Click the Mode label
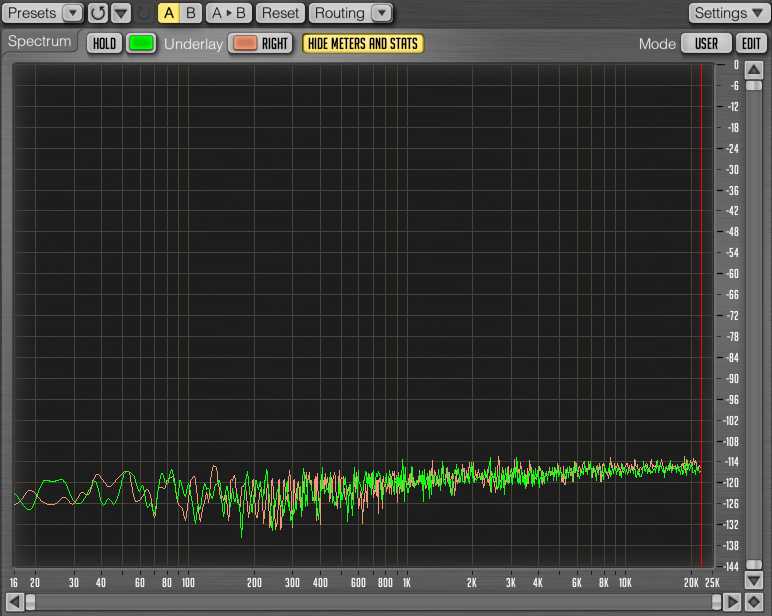The width and height of the screenshot is (772, 616). coord(657,44)
